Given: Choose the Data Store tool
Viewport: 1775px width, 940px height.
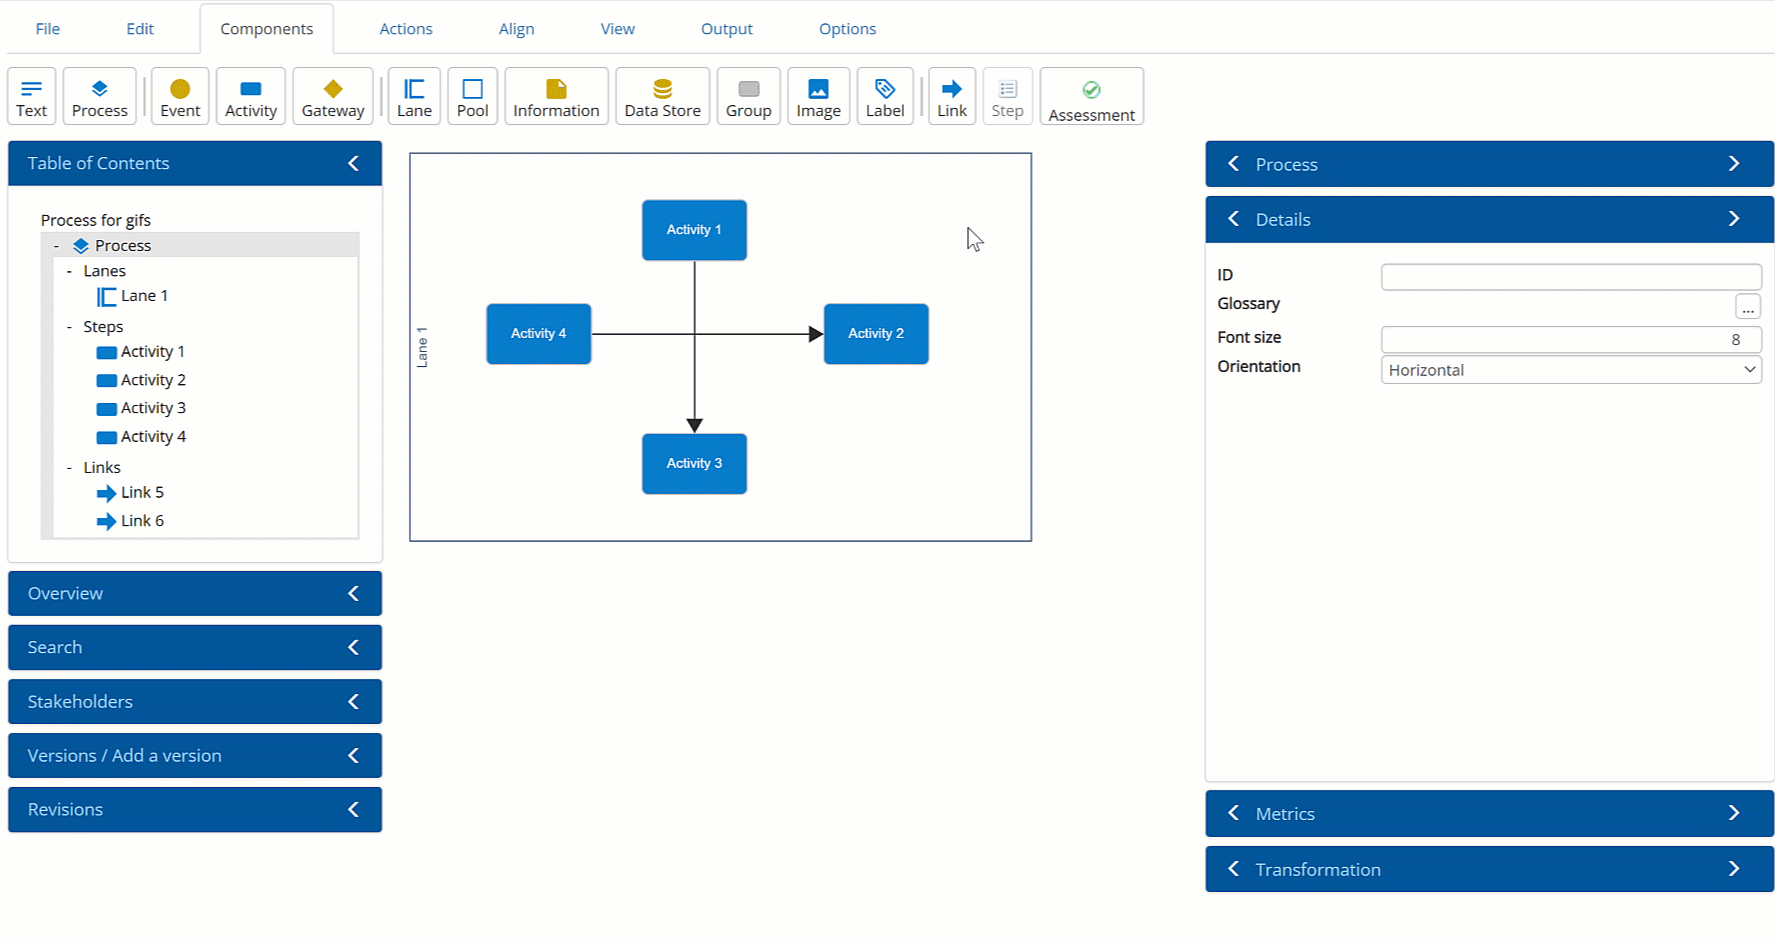Looking at the screenshot, I should pos(662,97).
